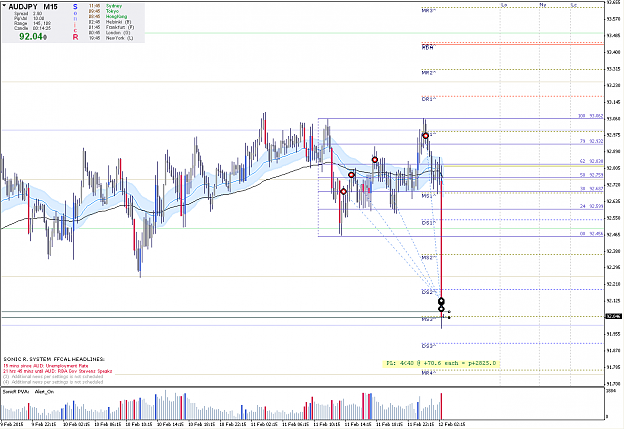
Task: Click the chart menu arrow beside AUDJPY
Action: (4, 6)
